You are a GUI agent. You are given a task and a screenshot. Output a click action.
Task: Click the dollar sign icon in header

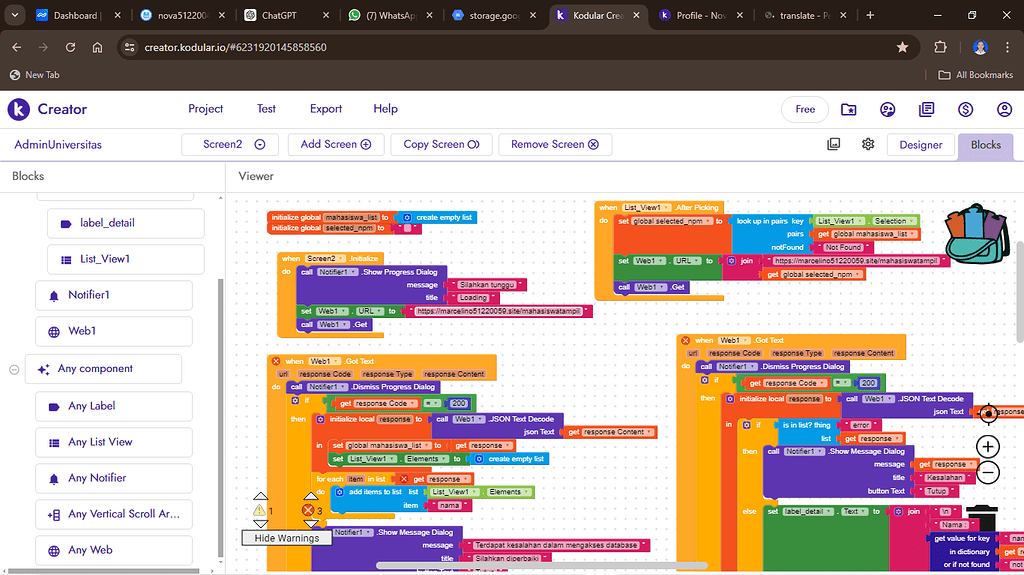965,110
